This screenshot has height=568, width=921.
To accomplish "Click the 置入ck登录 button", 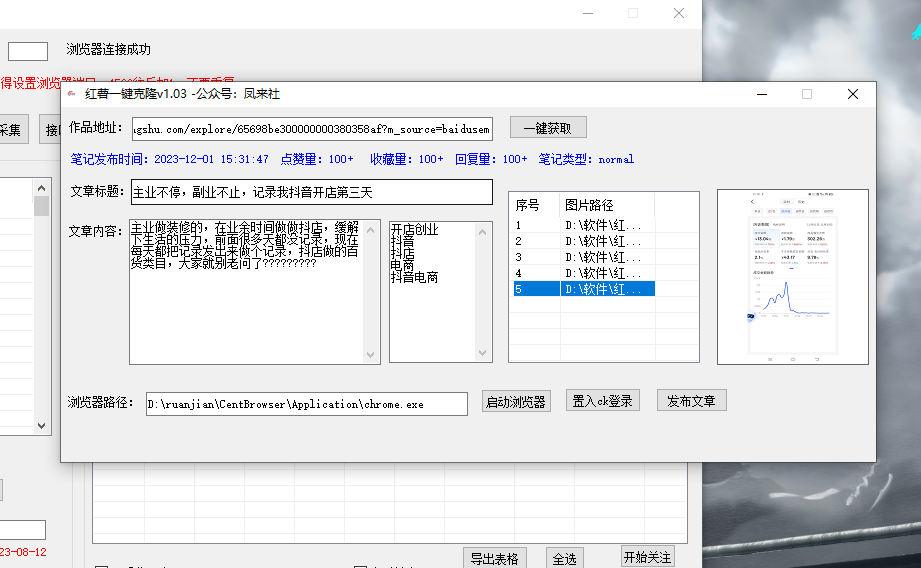I will (x=602, y=401).
